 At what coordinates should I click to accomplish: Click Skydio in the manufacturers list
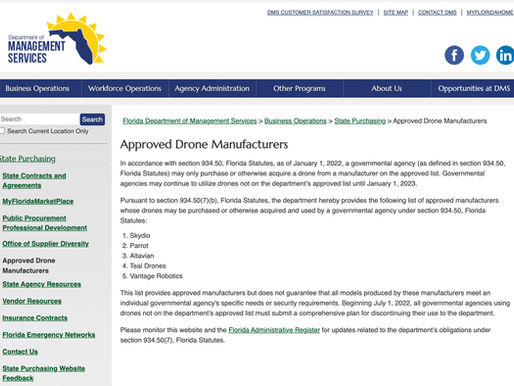click(x=140, y=235)
